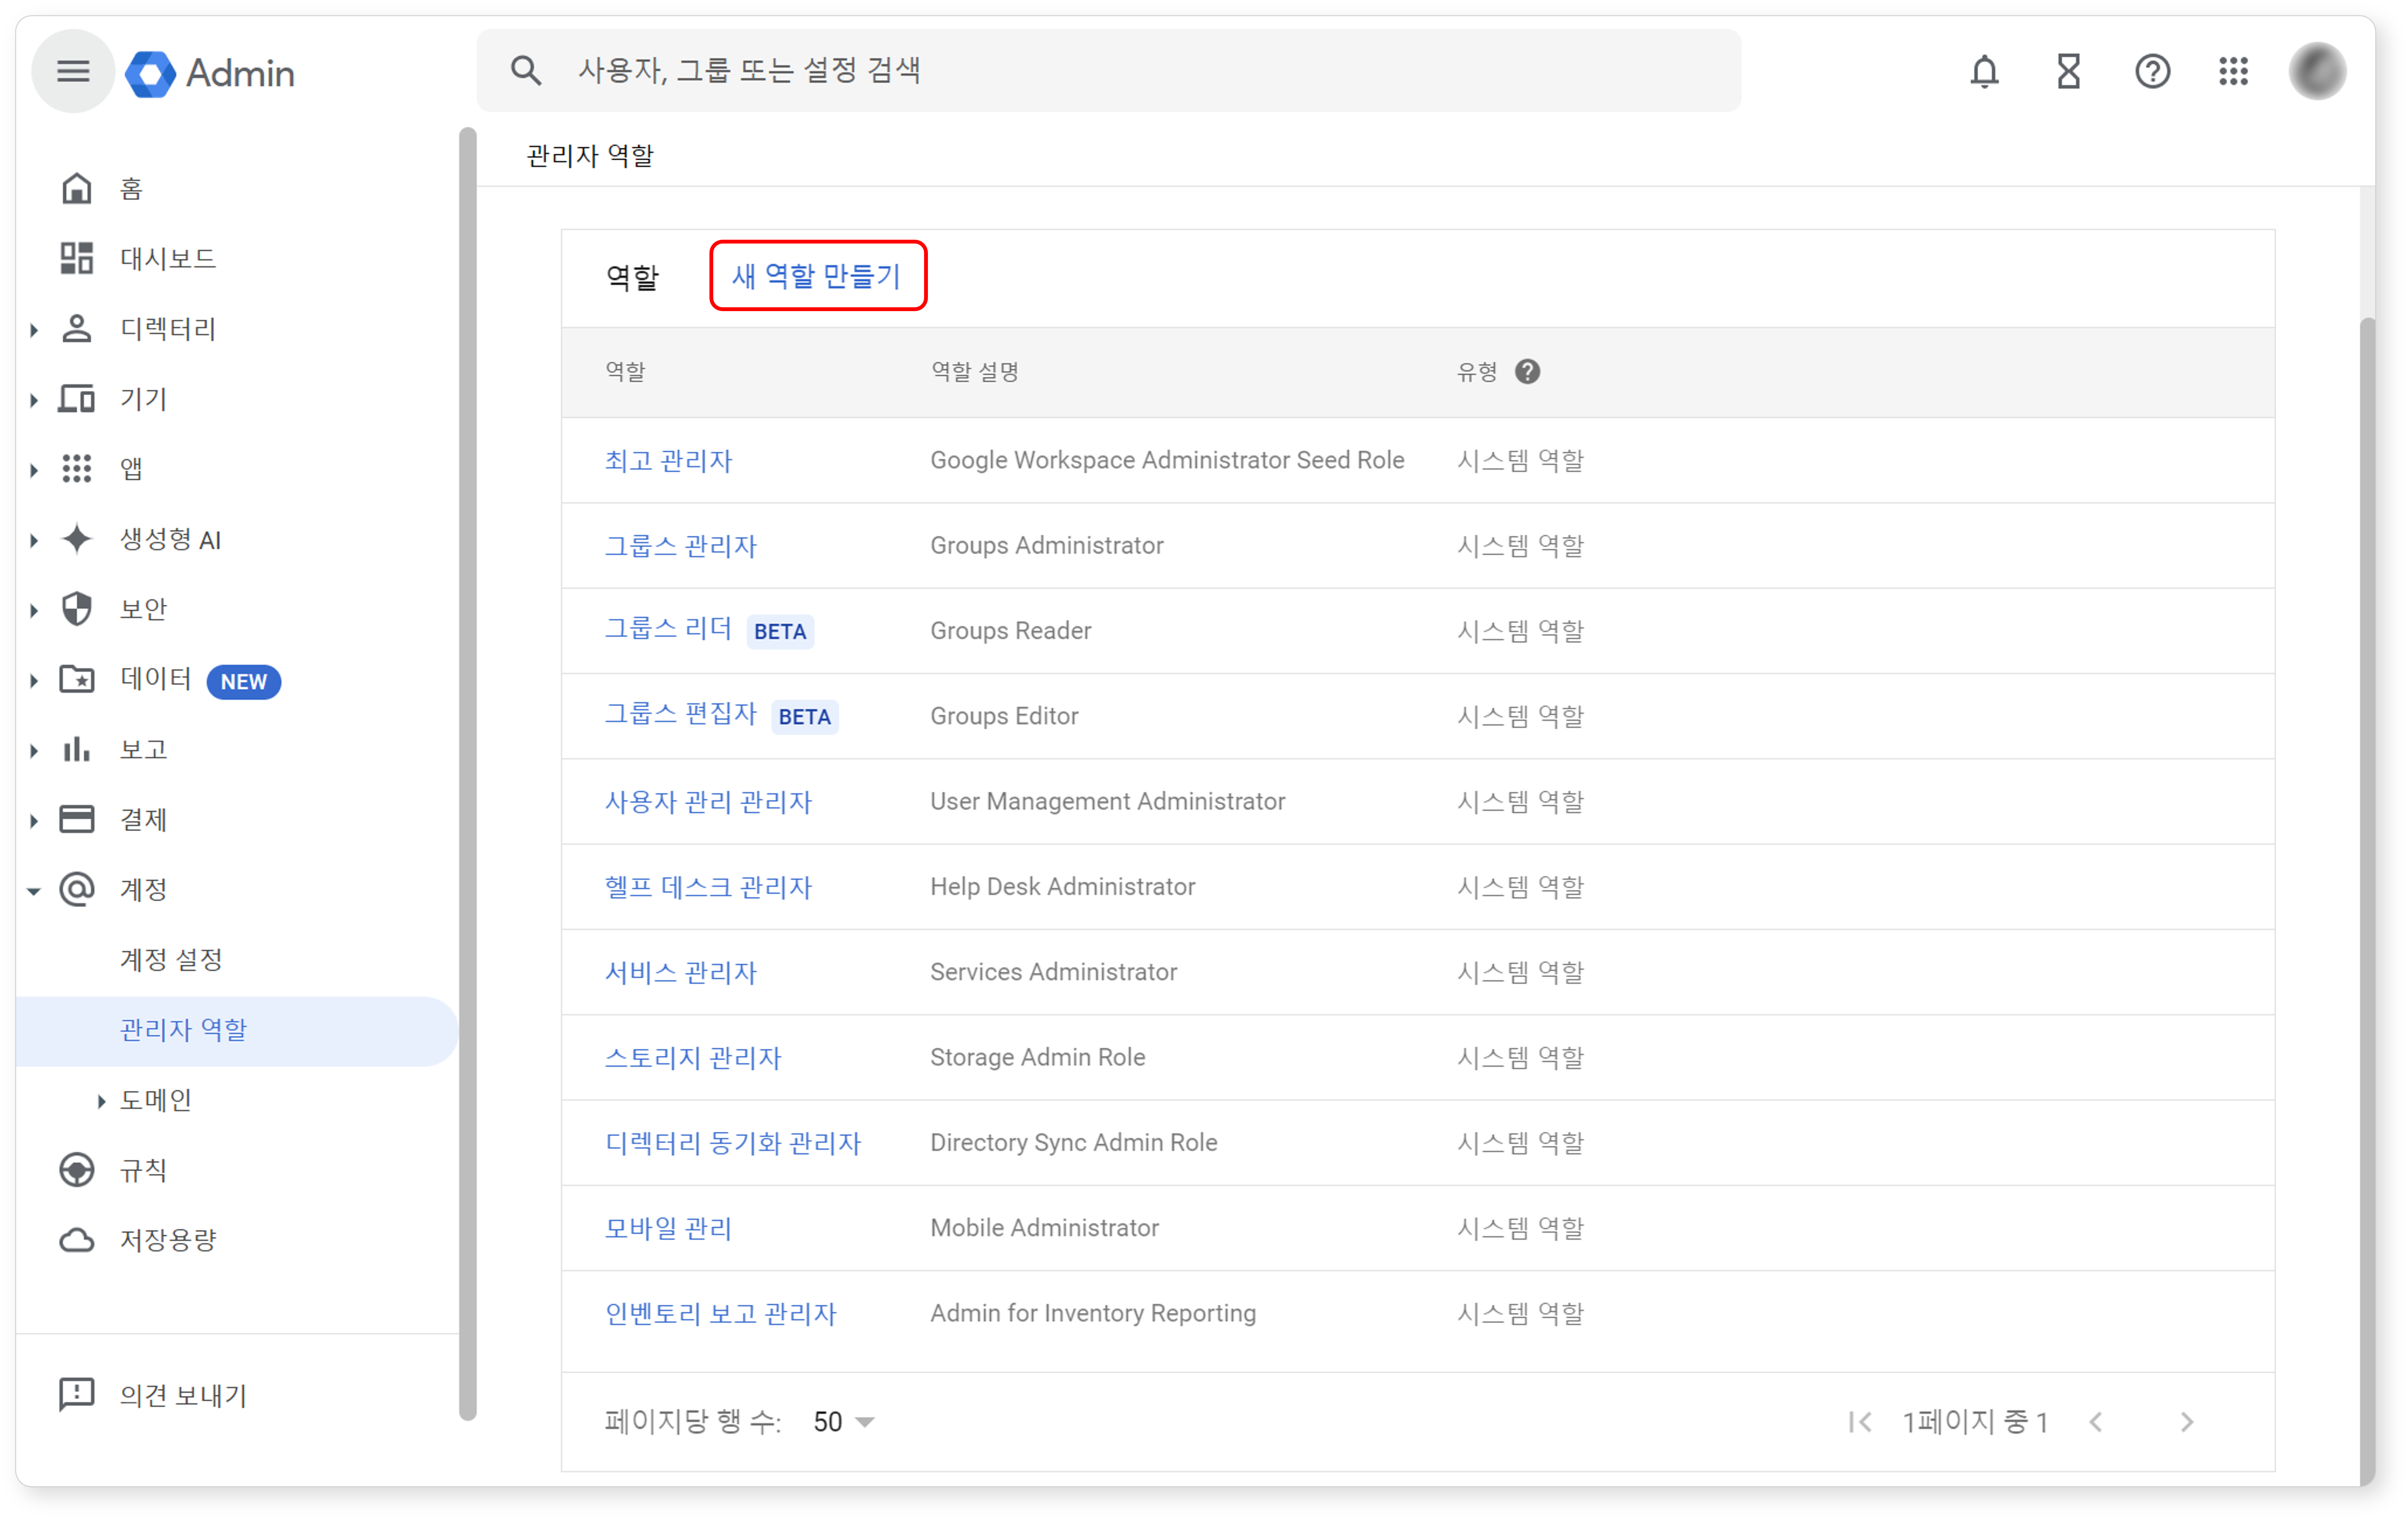The height and width of the screenshot is (1519, 2408).
Task: Expand the 데이터 sidebar section
Action: point(34,680)
